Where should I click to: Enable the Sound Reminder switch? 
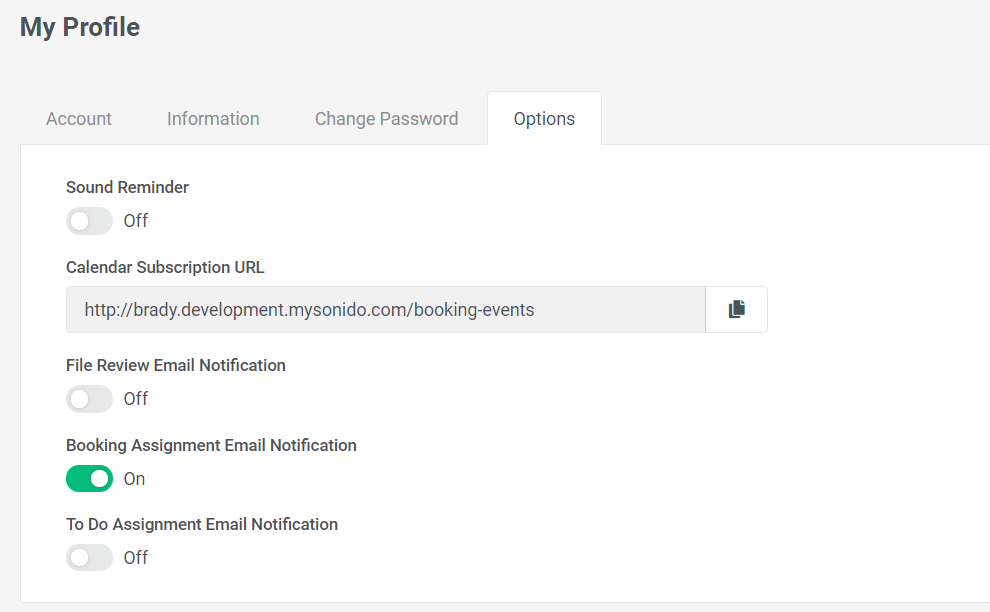tap(90, 221)
